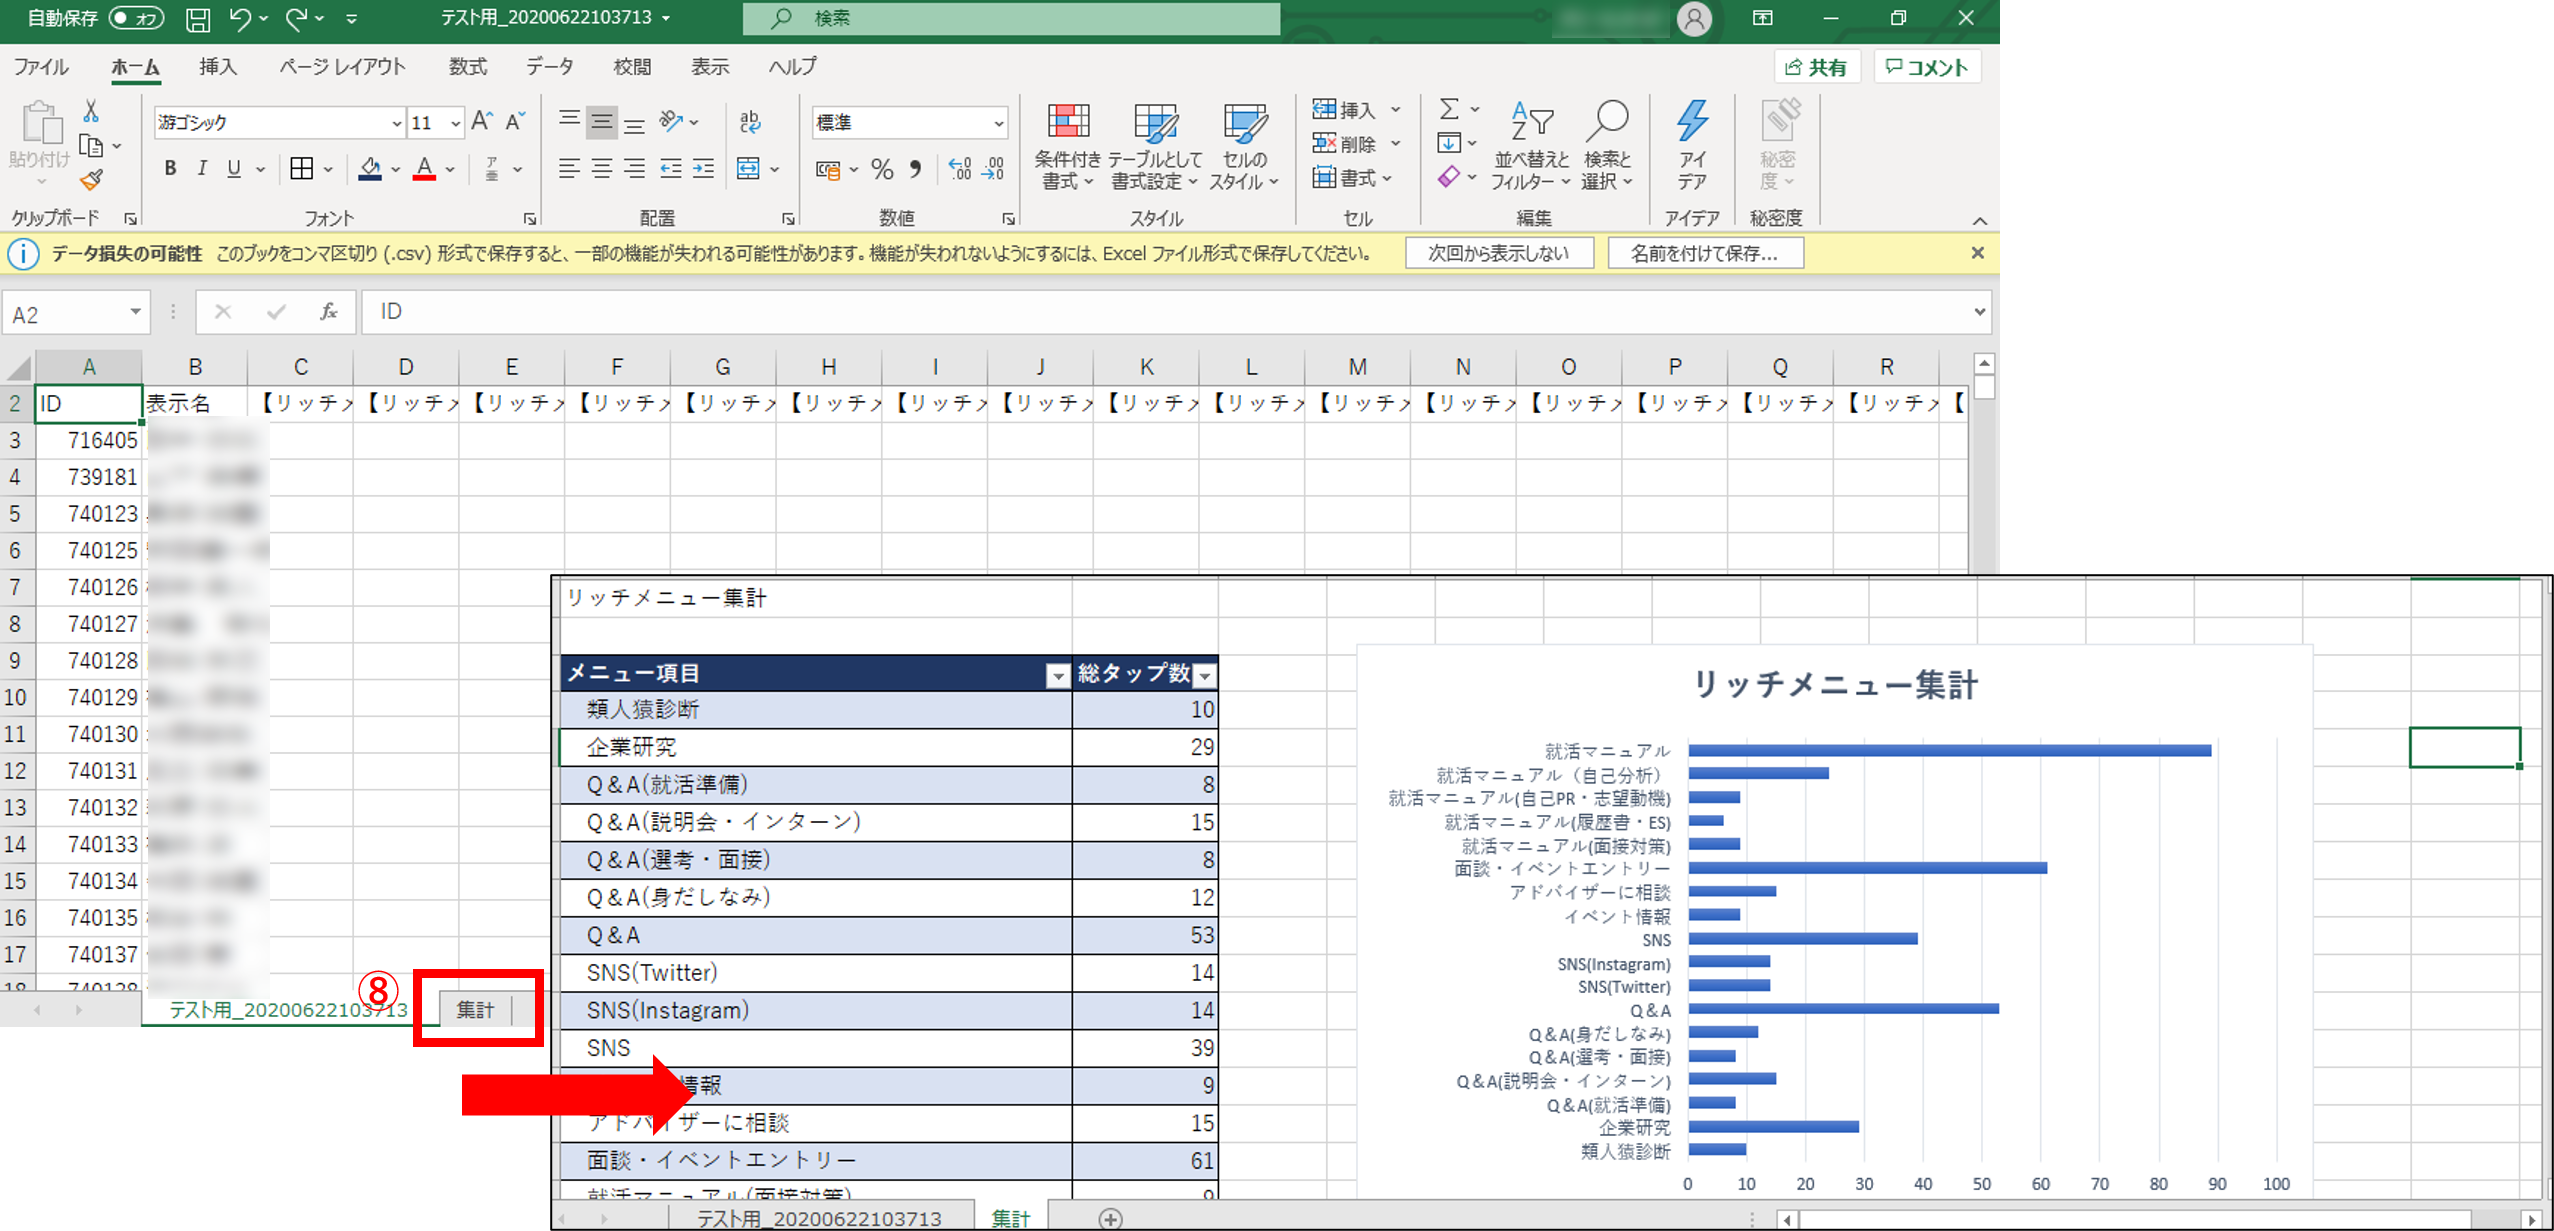Open the font size dropdown showing 11

point(455,123)
